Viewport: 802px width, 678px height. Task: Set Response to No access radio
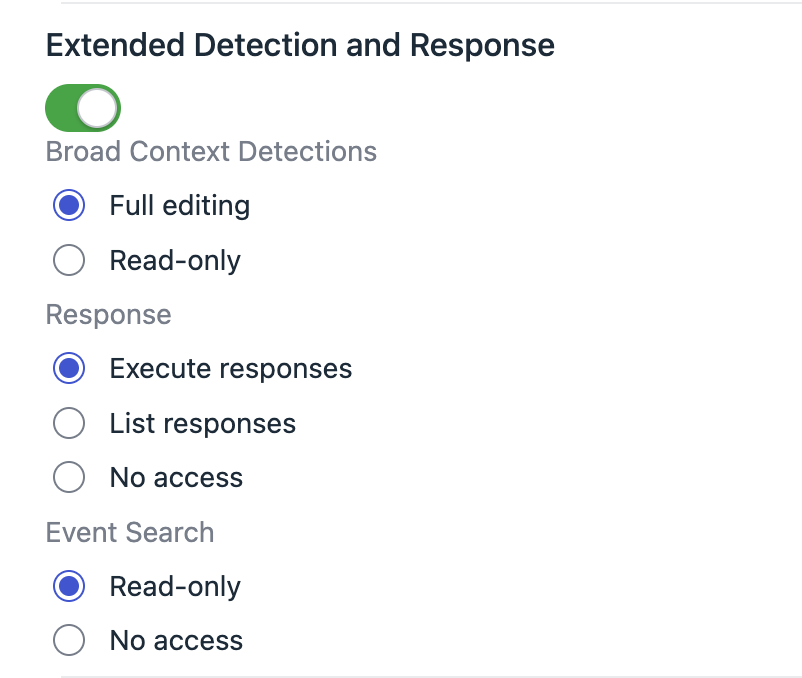(69, 477)
